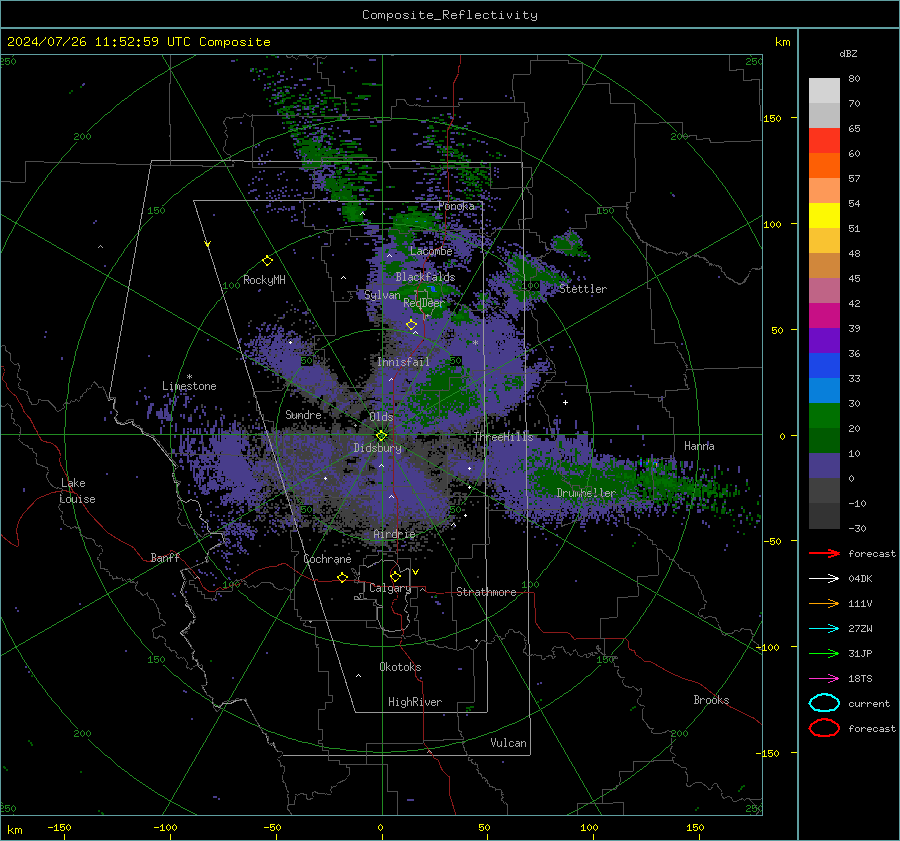
Task: Click the Hanna city label
Action: [x=699, y=445]
